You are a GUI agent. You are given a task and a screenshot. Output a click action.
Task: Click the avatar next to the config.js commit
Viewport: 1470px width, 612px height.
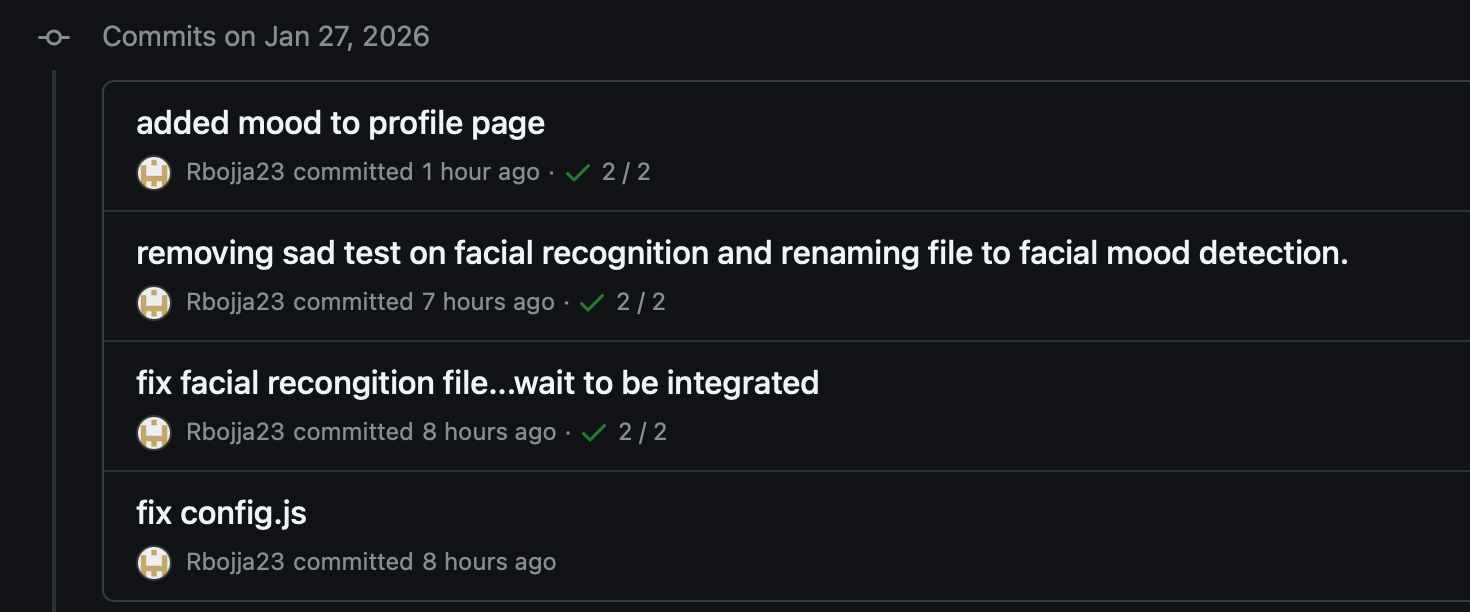point(154,561)
